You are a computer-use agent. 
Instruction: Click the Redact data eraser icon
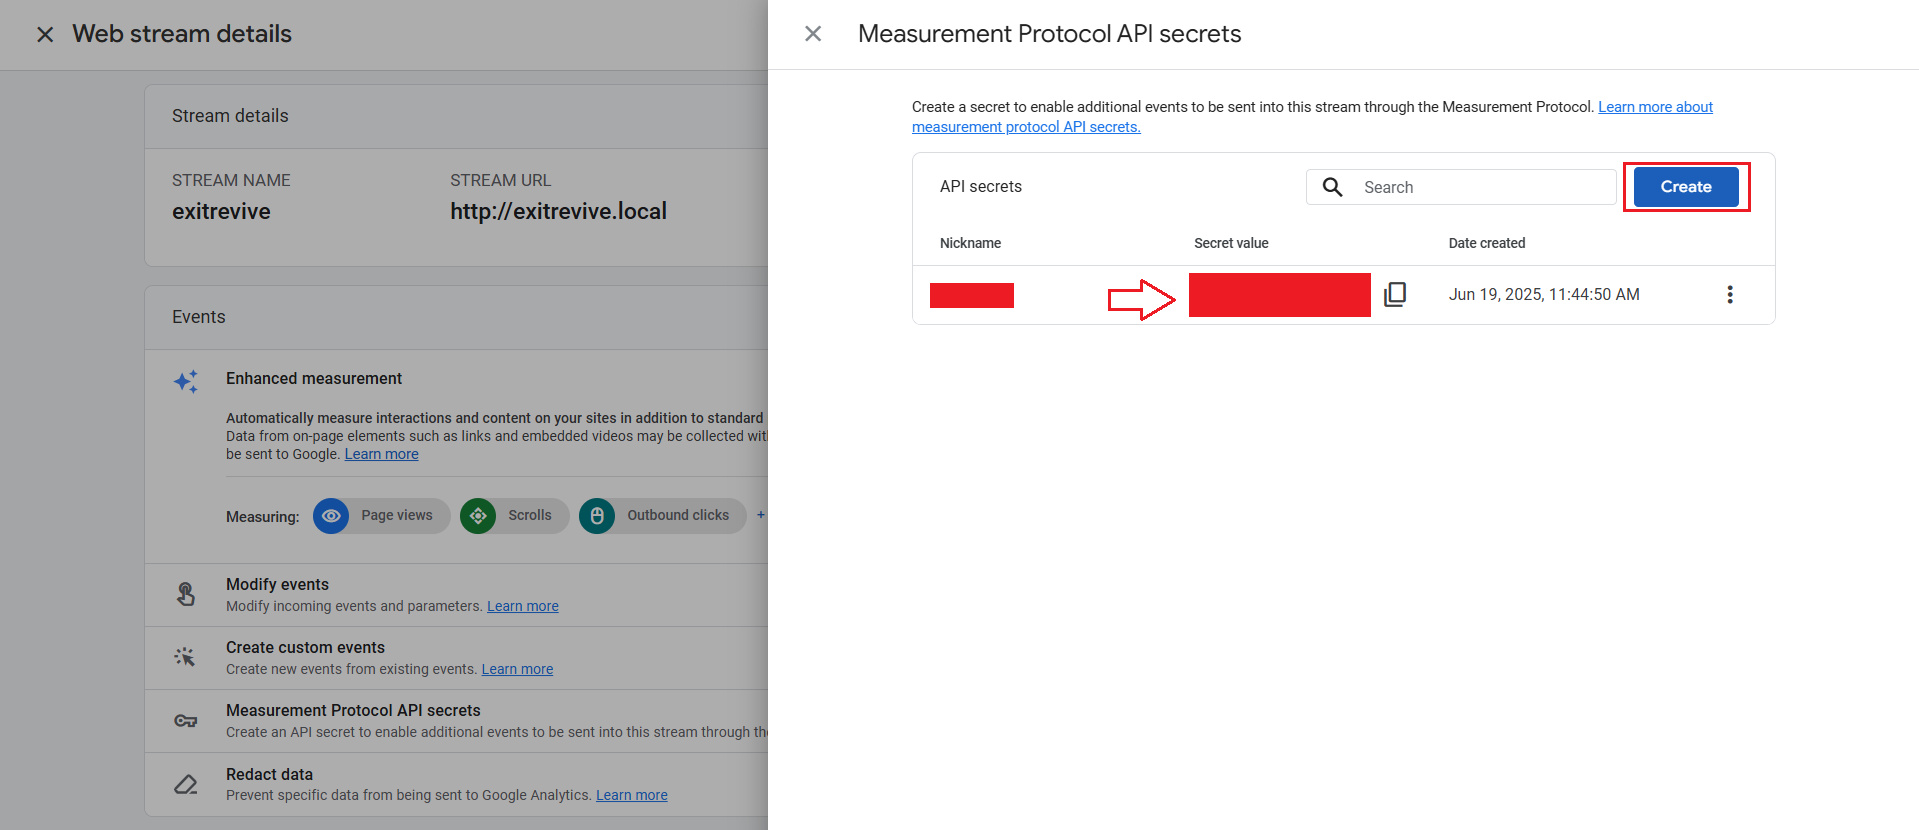click(185, 783)
